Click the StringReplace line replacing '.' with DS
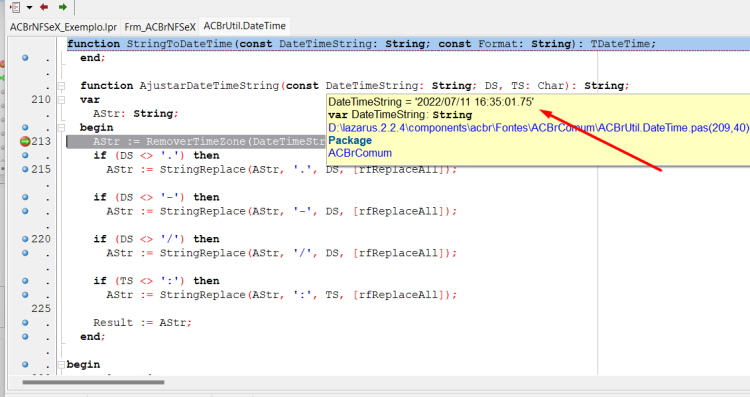This screenshot has height=397, width=750. pyautogui.click(x=281, y=170)
